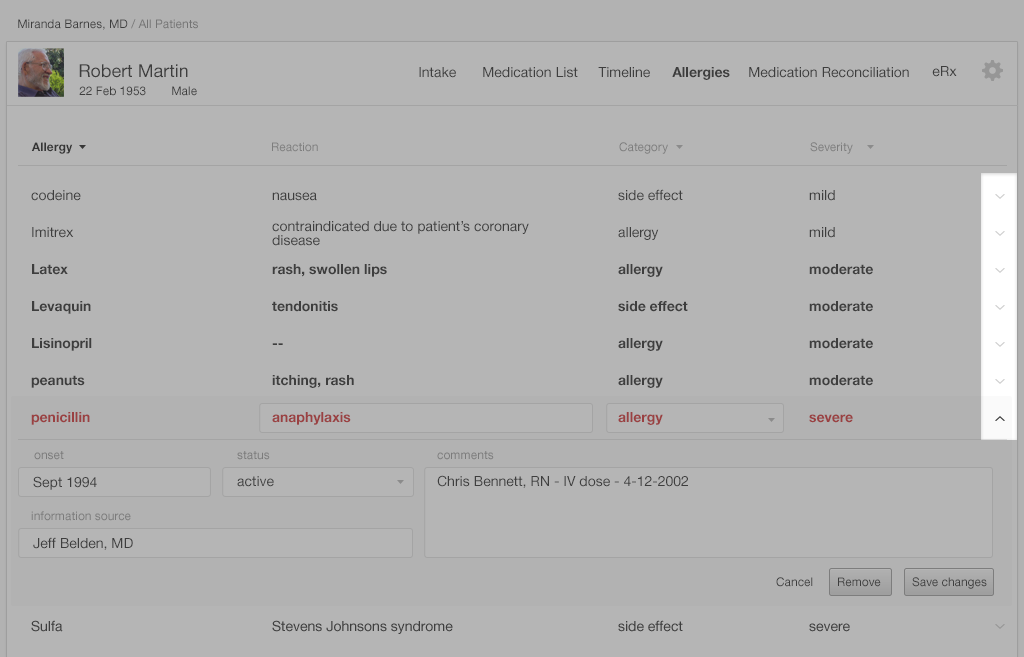Click the onset field with Sept 1994
1024x657 pixels.
(x=114, y=482)
